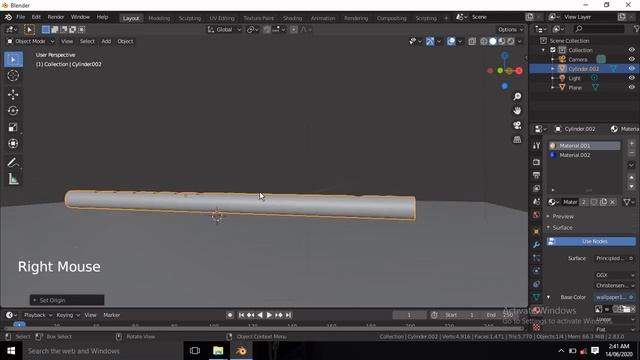Play the animation forward
The image size is (640, 360).
(269, 315)
